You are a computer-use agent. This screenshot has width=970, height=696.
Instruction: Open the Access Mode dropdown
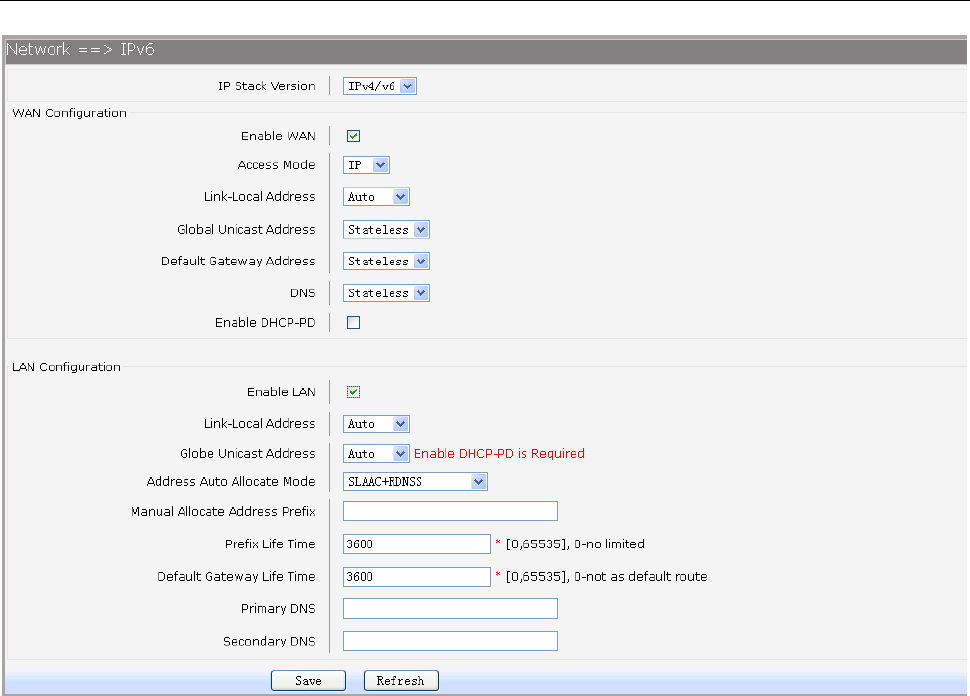[366, 165]
